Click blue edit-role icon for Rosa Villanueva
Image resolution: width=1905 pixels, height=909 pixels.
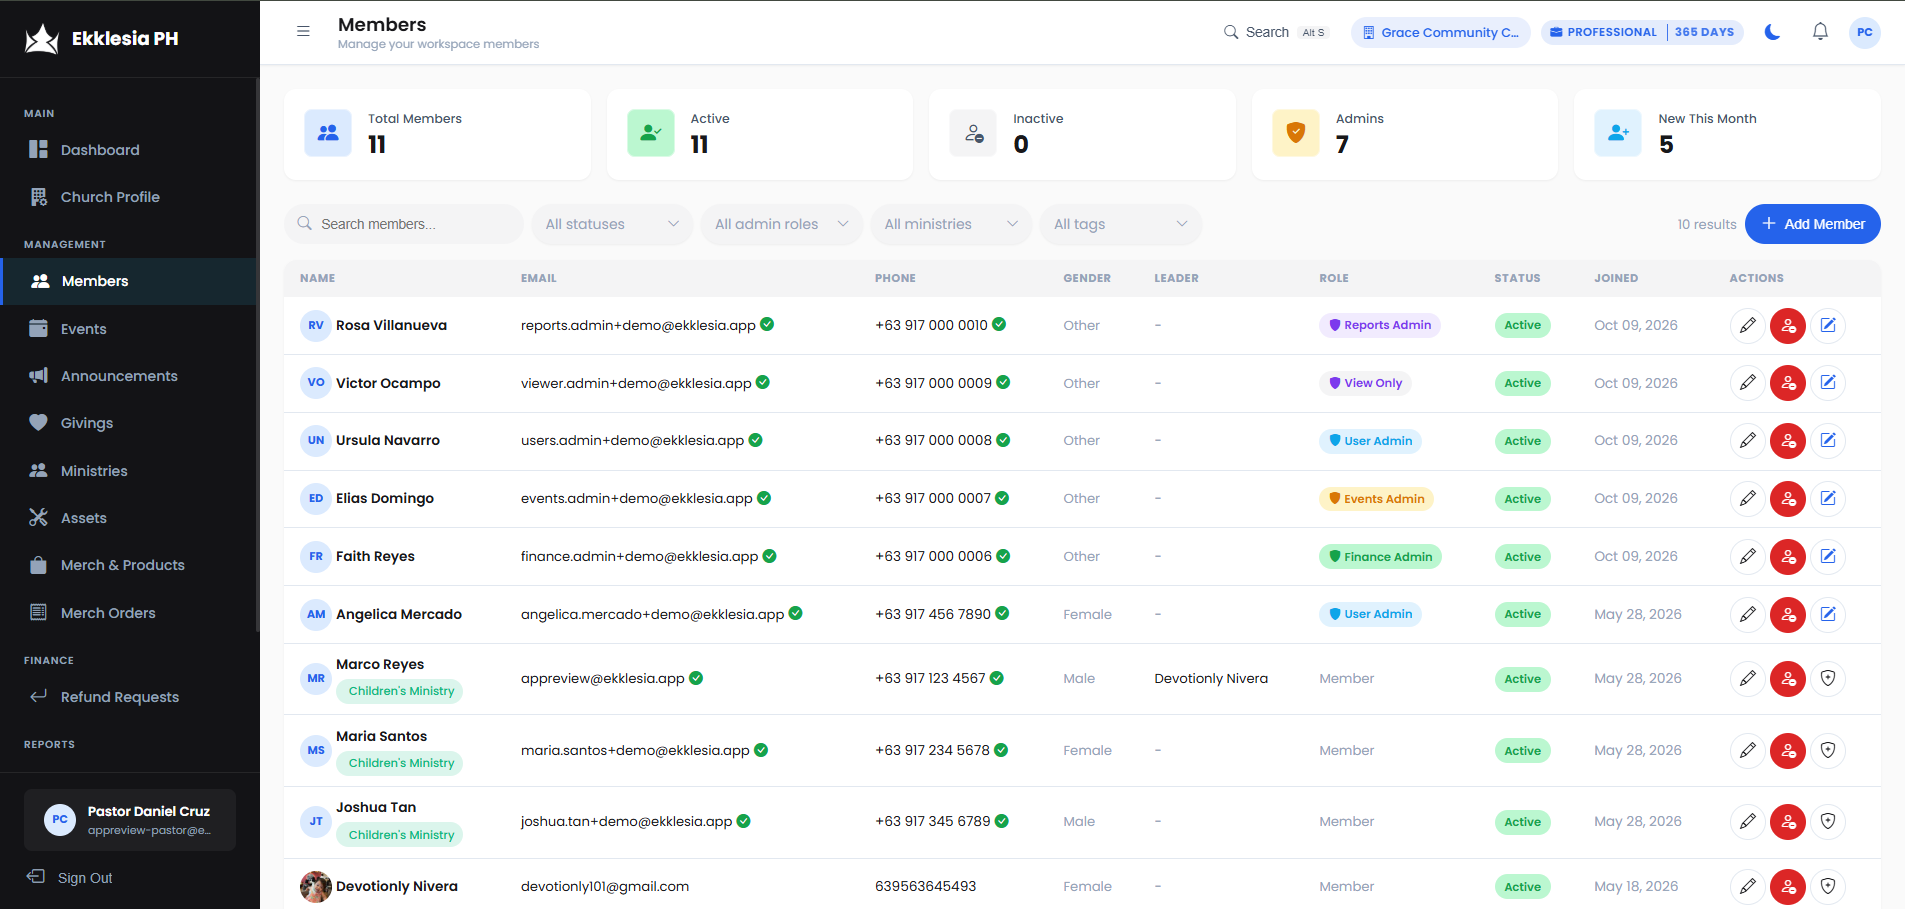click(1828, 325)
